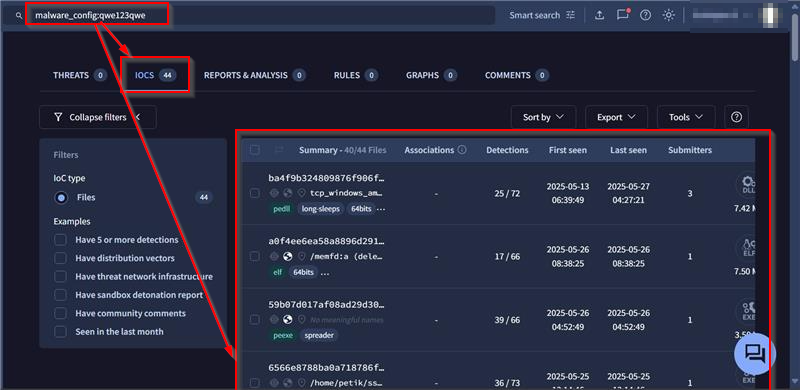Toggle the light/dark theme sun icon
The height and width of the screenshot is (390, 800).
click(x=668, y=15)
